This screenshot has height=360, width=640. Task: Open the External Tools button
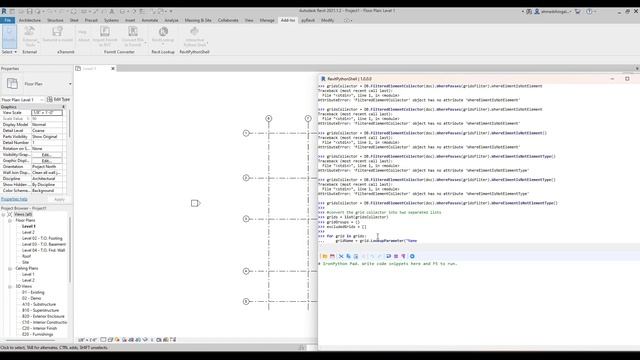(x=30, y=36)
